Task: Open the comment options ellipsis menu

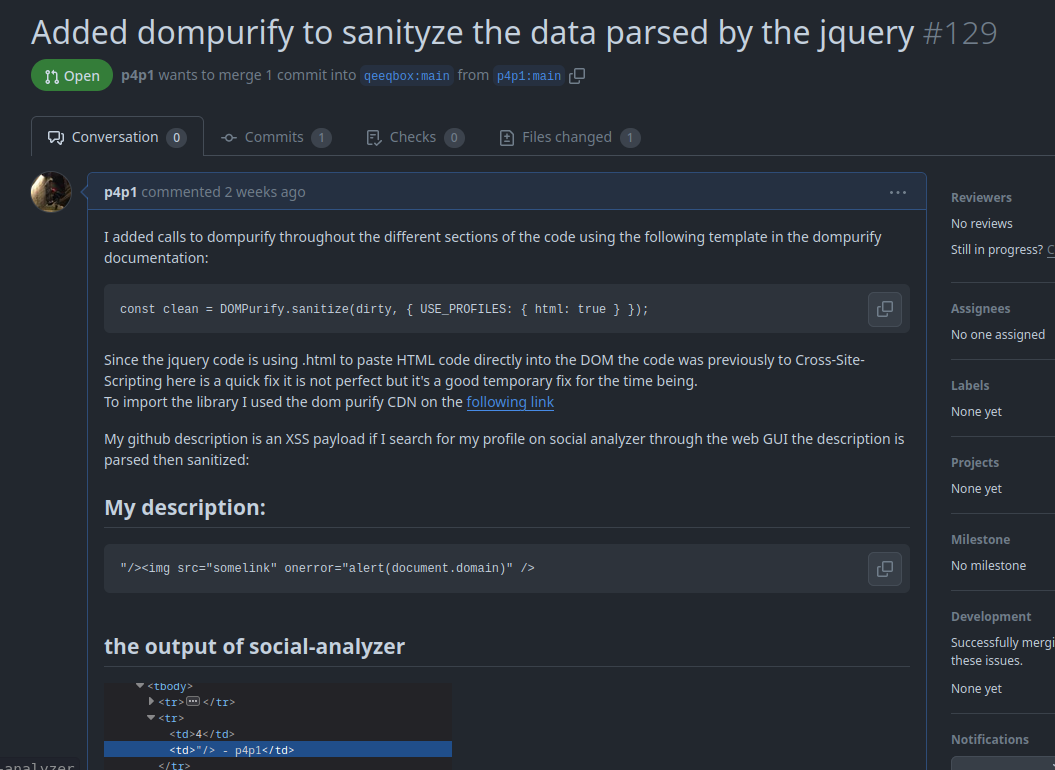Action: tap(897, 192)
